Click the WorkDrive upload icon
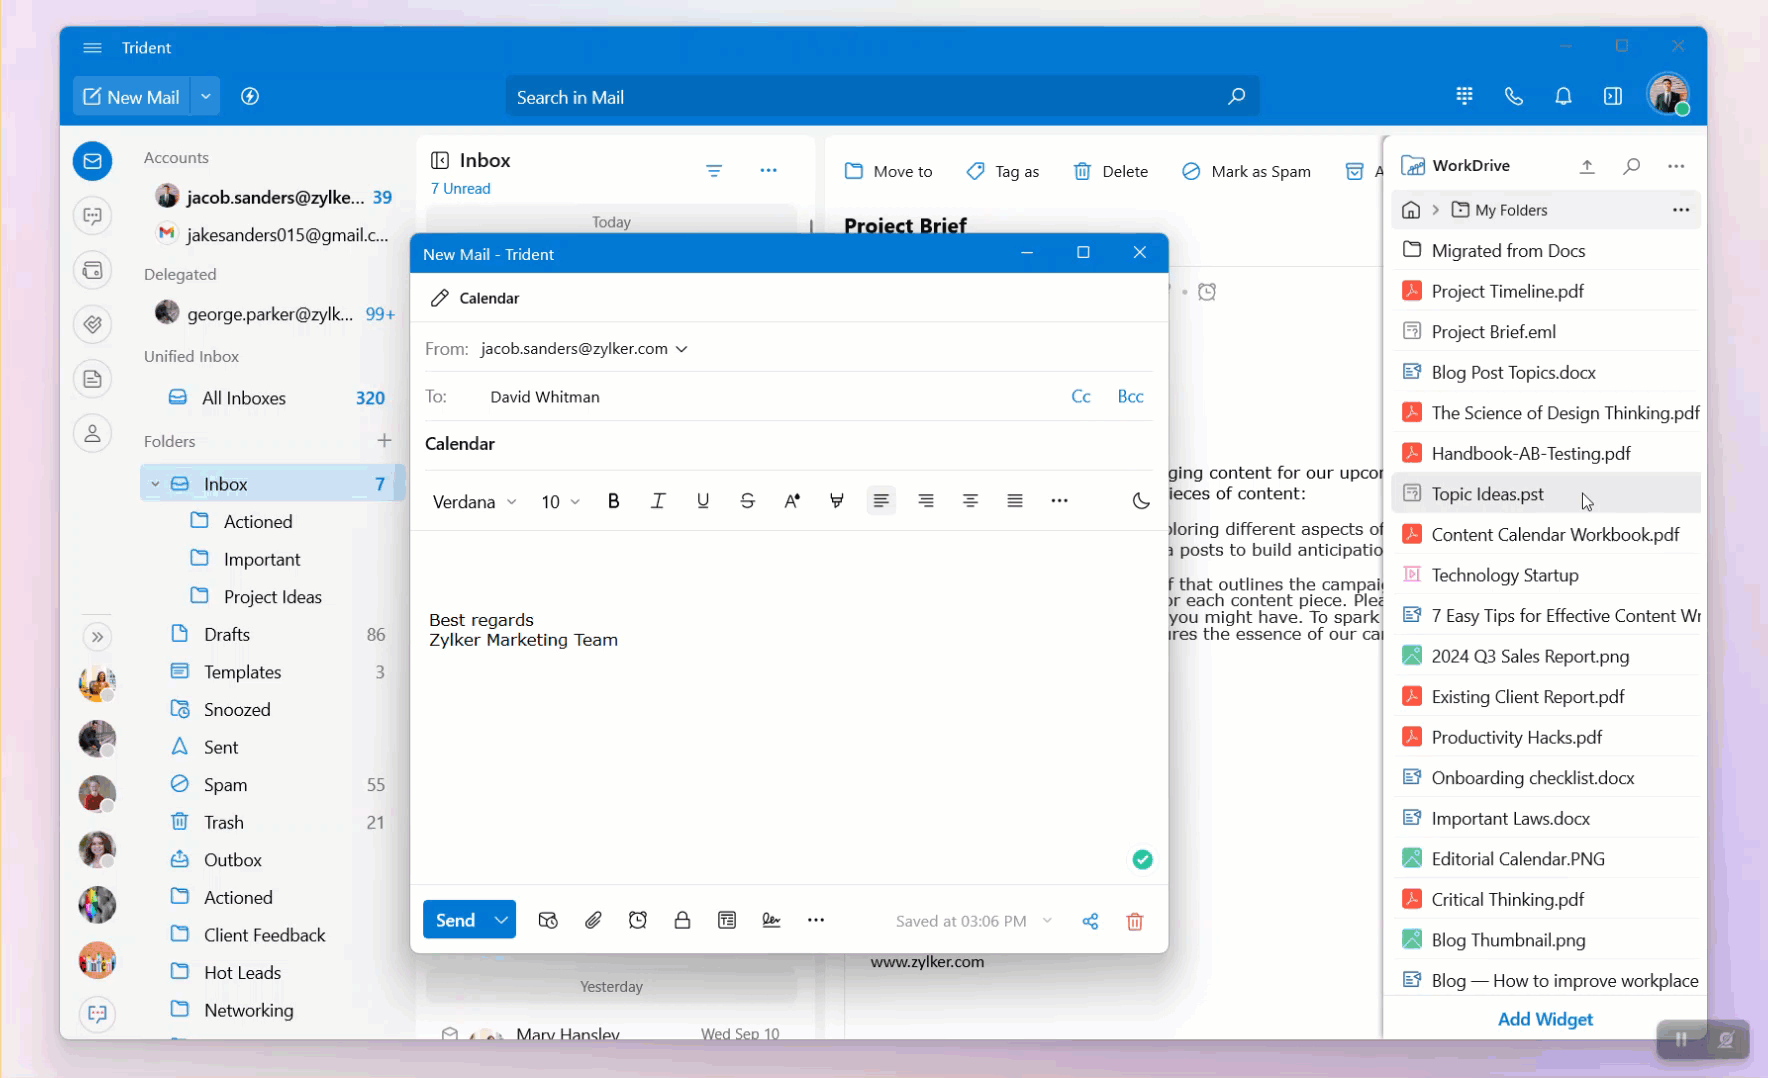Viewport: 1768px width, 1078px height. pyautogui.click(x=1587, y=166)
